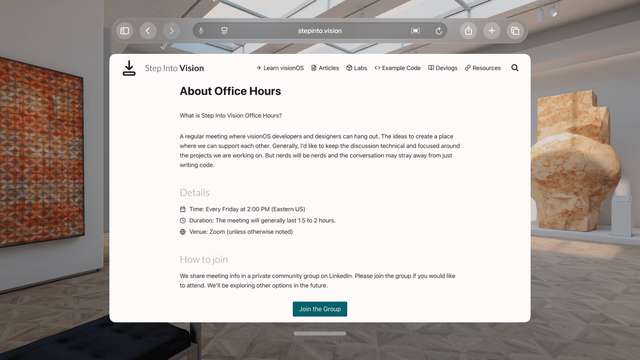The image size is (640, 360).
Task: Go to the Articles section
Action: pos(325,68)
